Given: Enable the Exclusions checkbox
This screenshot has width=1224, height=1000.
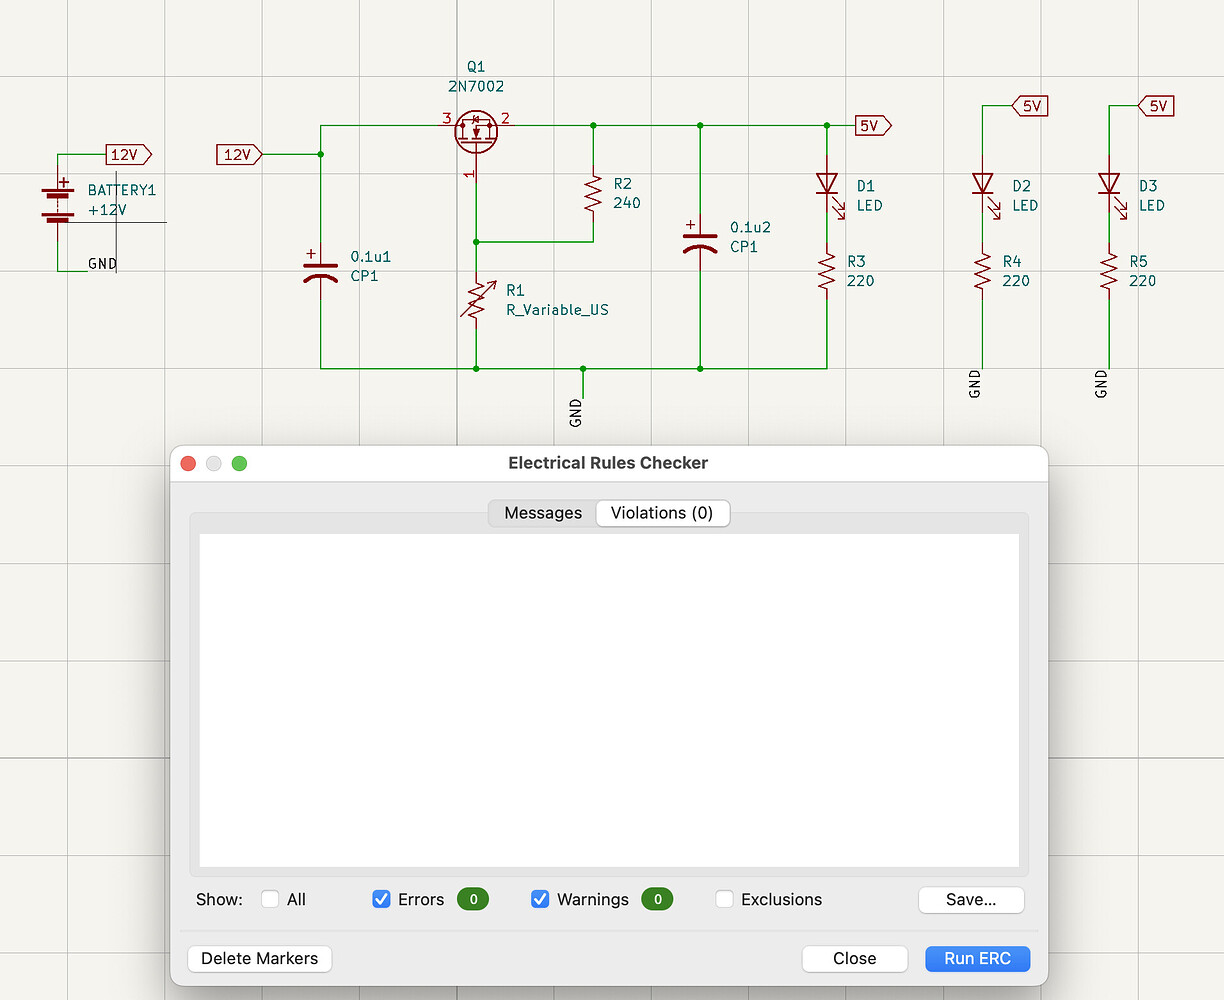Looking at the screenshot, I should pos(724,899).
